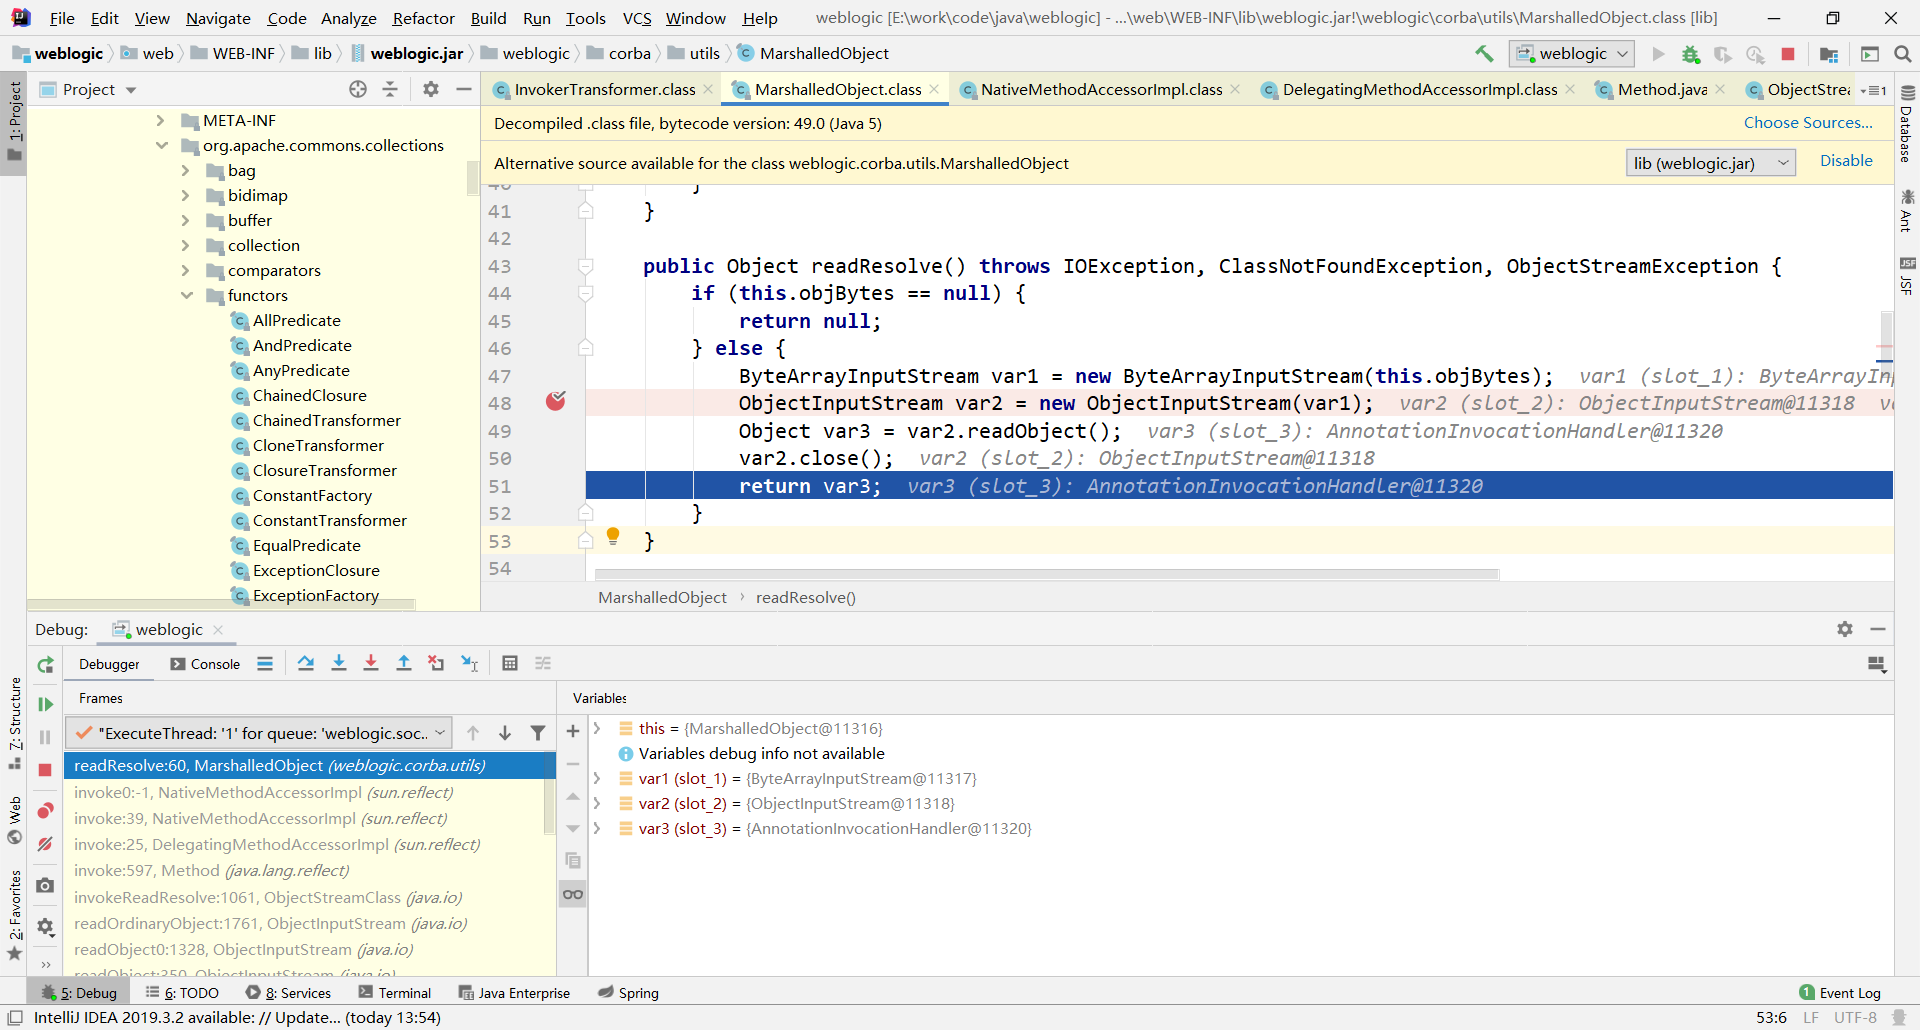Click the Step Out debugger button

[404, 663]
